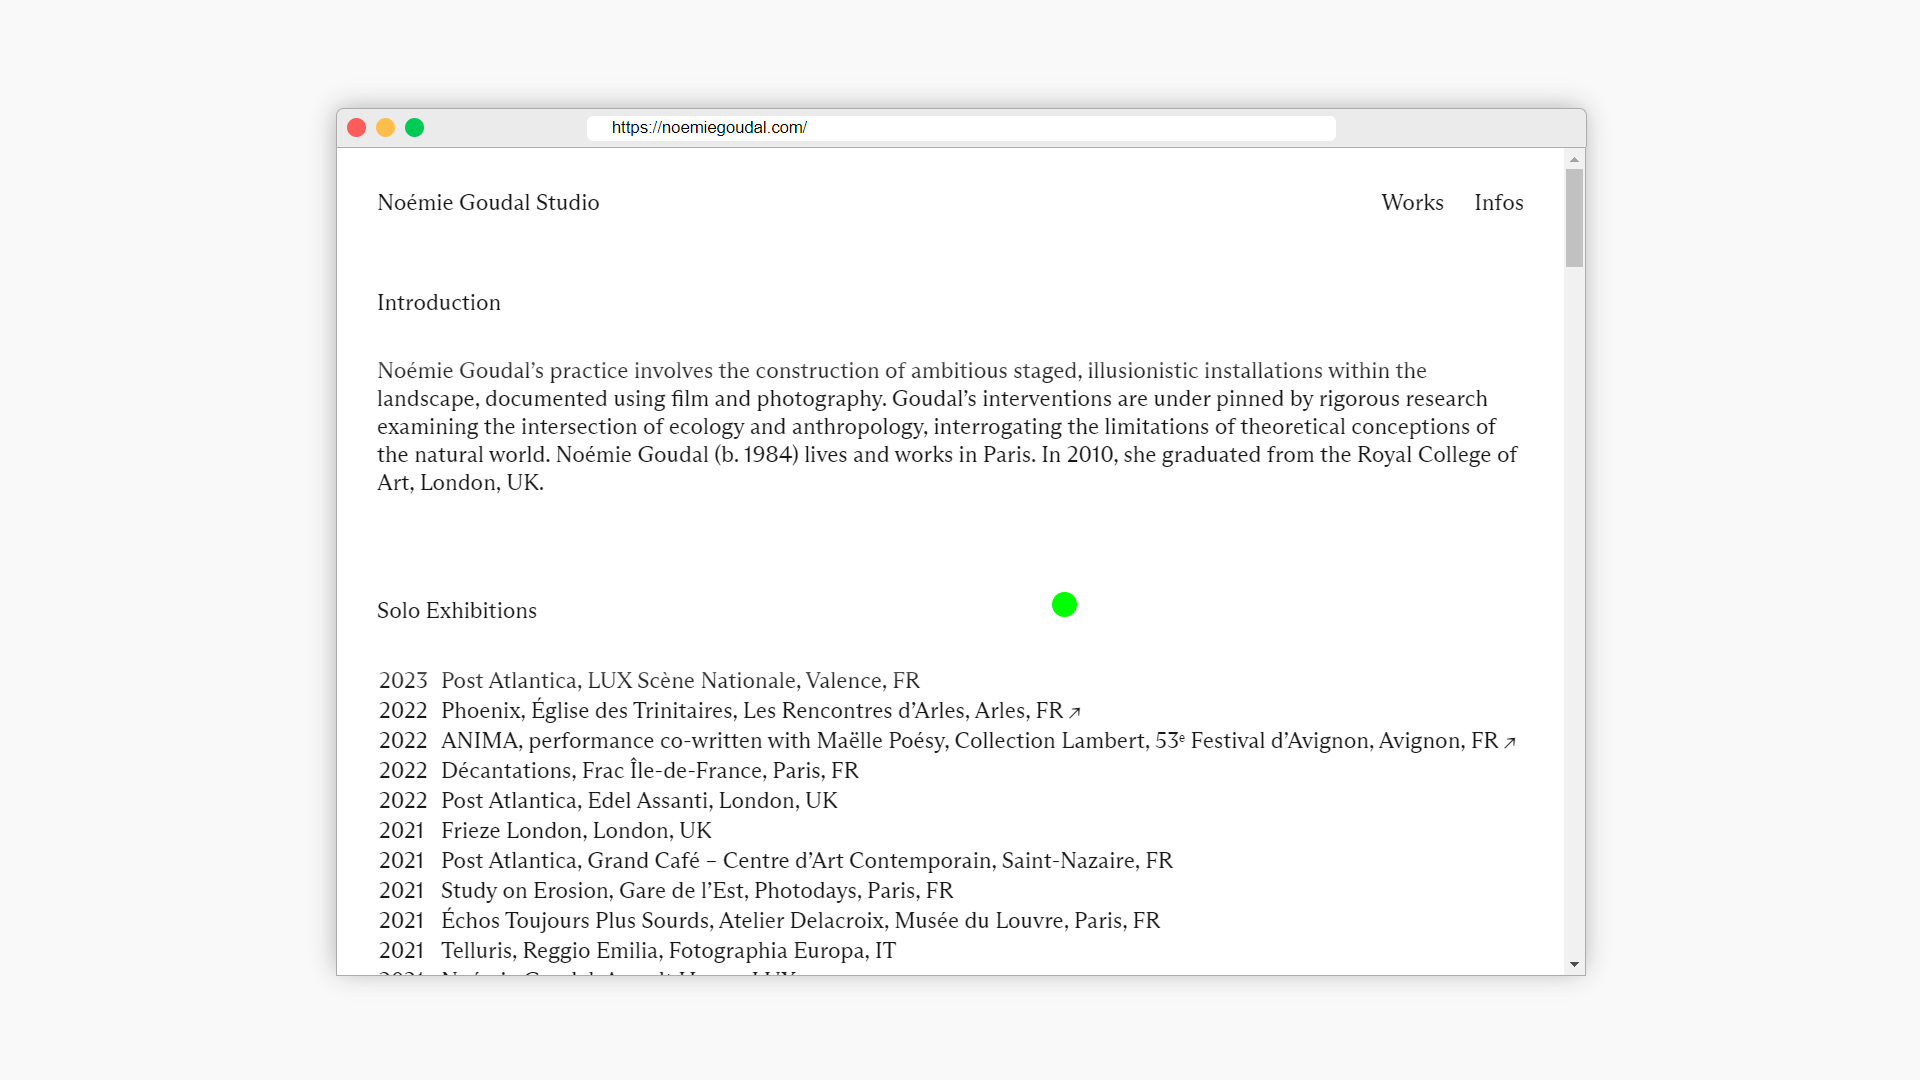Click the red close window dot
The image size is (1920, 1080).
[x=356, y=128]
